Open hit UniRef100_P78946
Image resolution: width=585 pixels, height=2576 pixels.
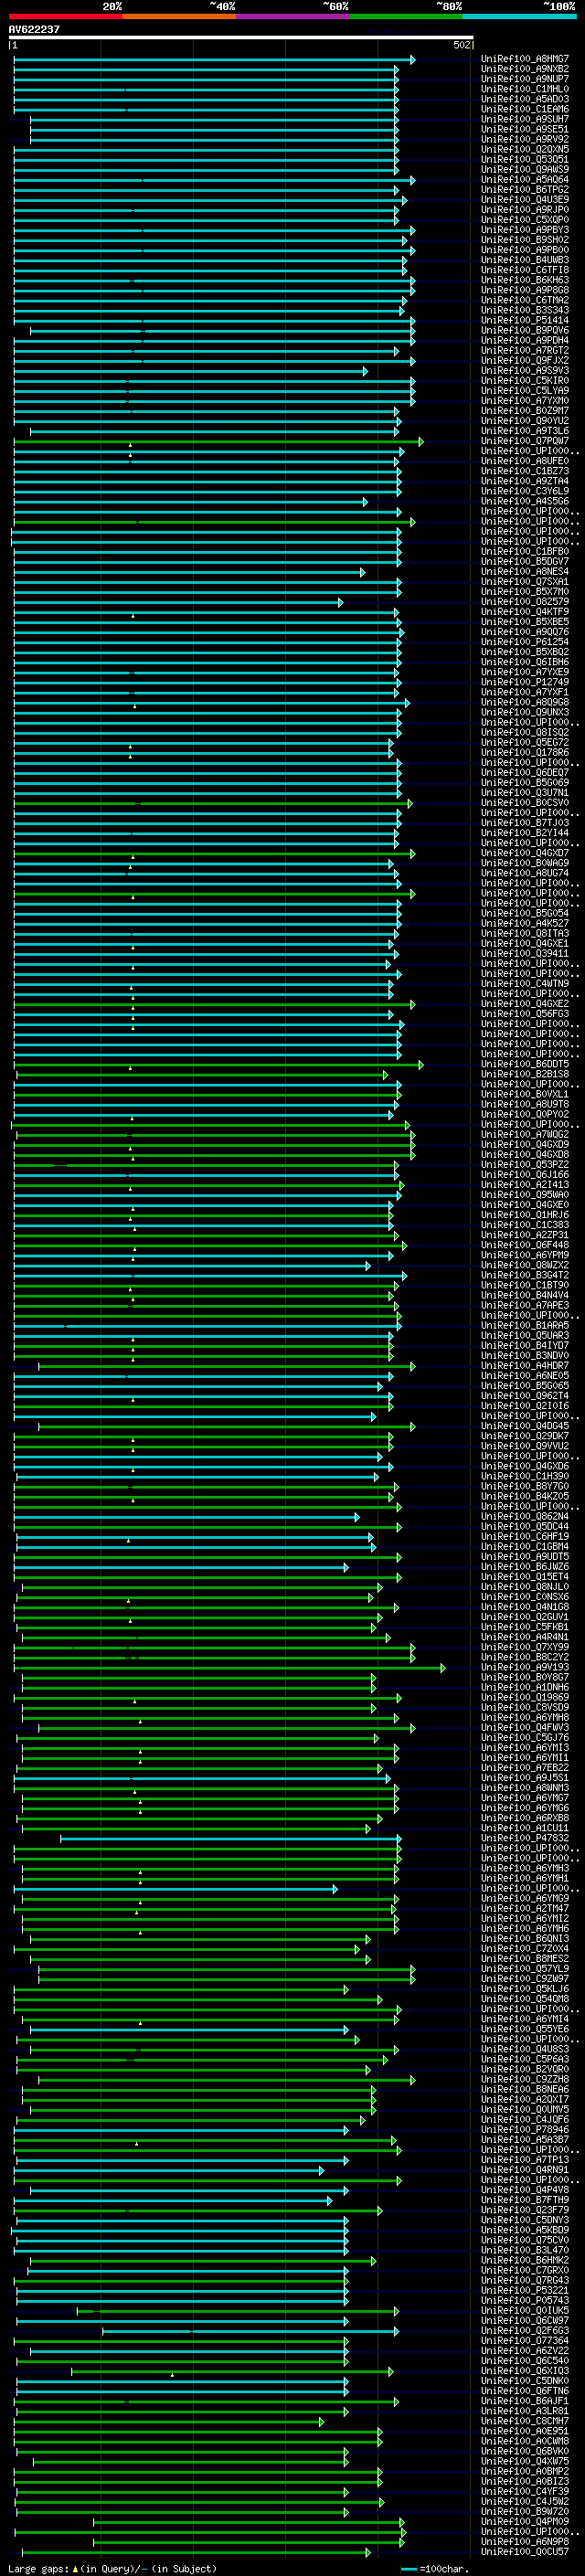tap(525, 2130)
